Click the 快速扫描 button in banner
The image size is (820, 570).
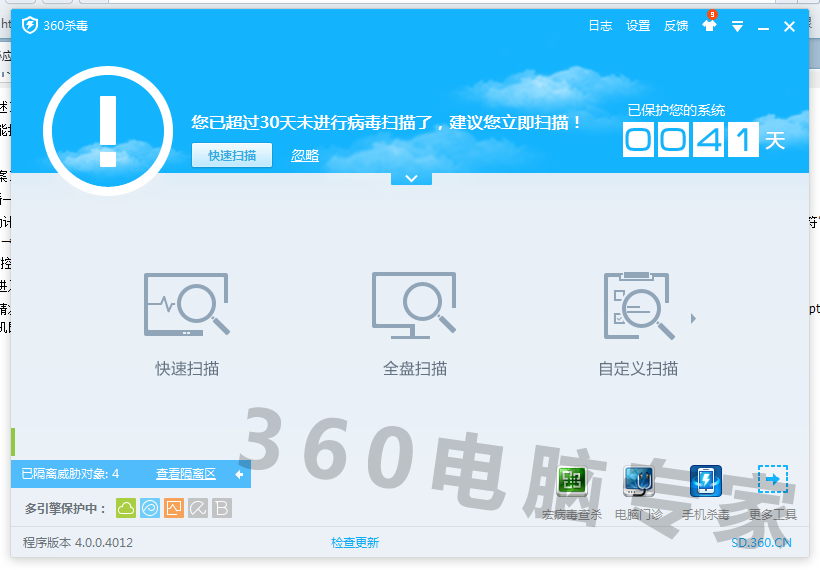click(232, 155)
